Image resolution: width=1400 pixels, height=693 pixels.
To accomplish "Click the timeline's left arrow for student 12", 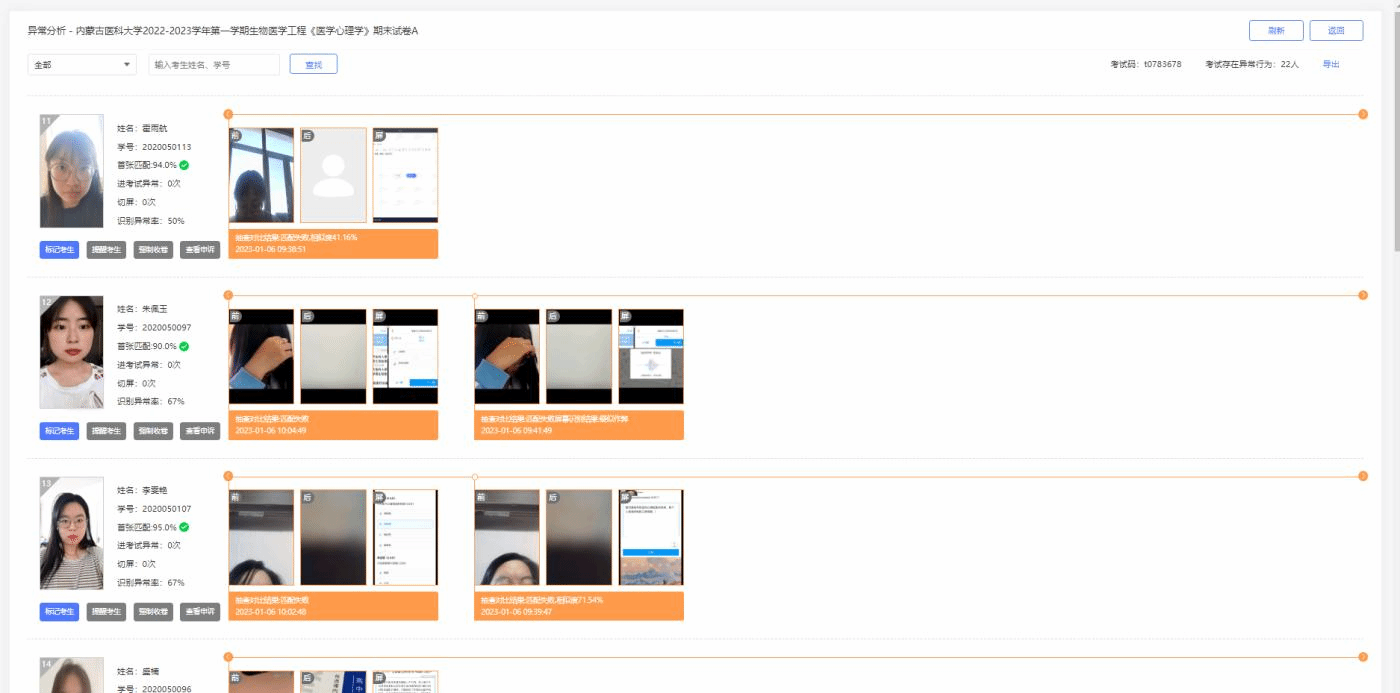I will (228, 295).
